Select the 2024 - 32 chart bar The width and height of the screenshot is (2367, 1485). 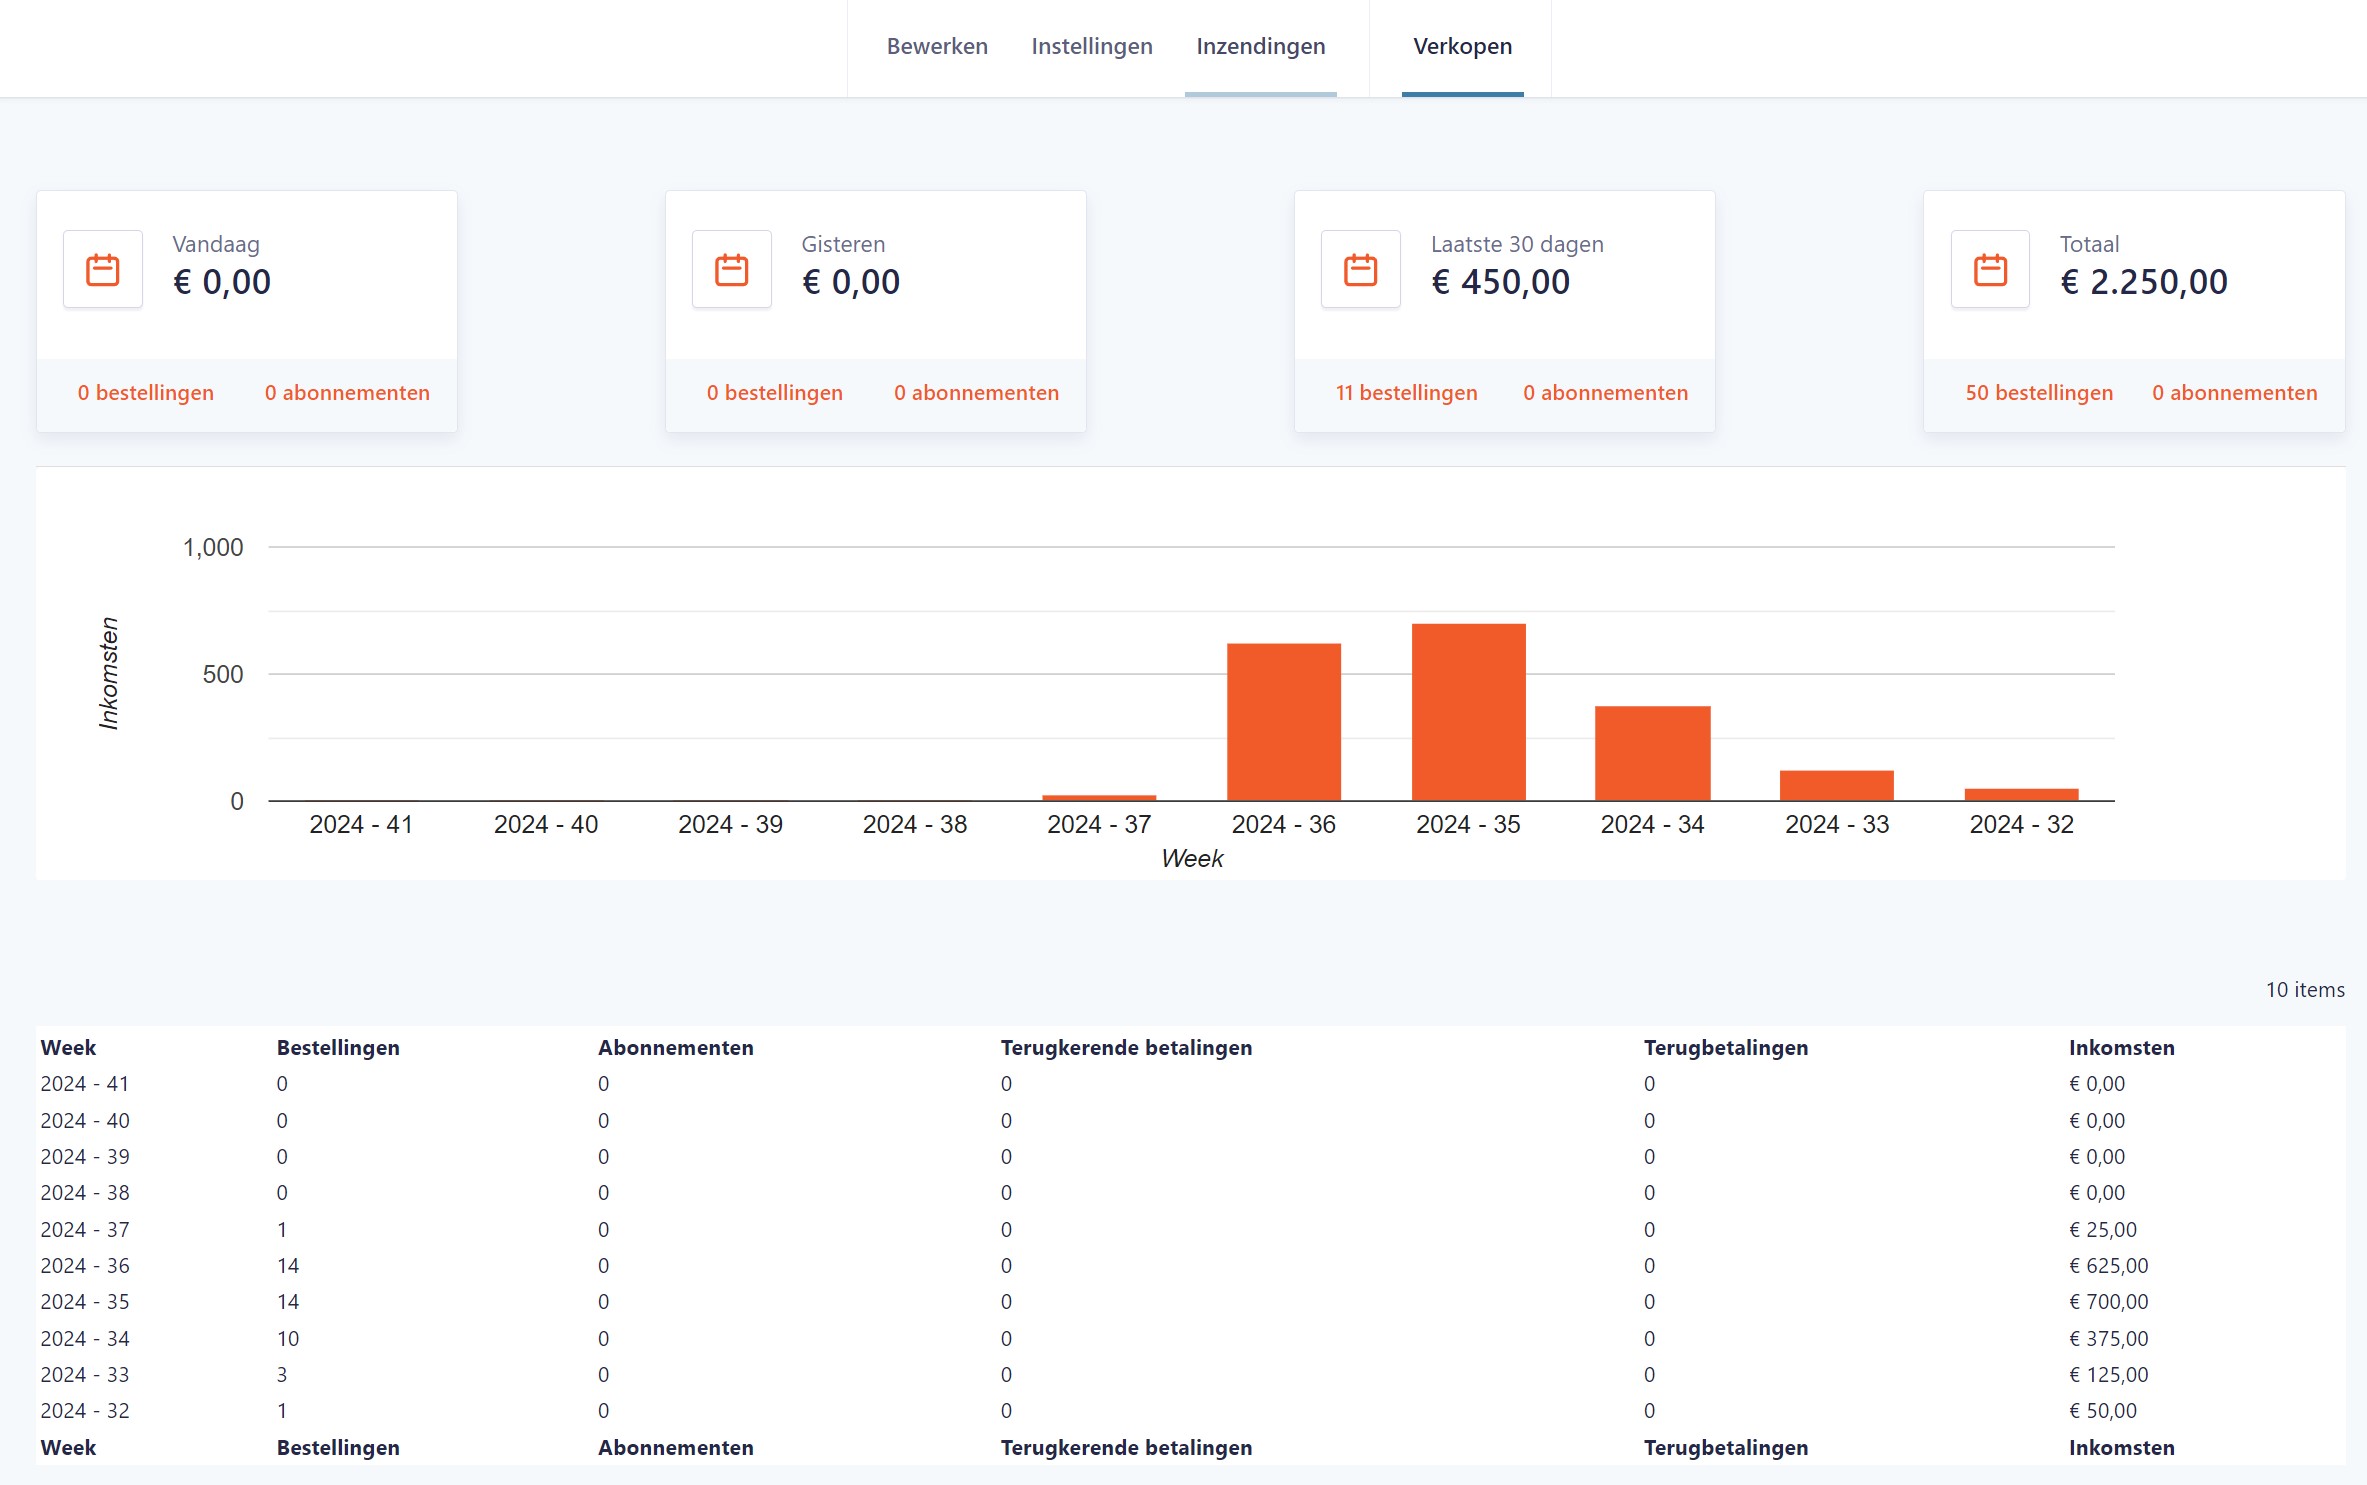click(2022, 795)
